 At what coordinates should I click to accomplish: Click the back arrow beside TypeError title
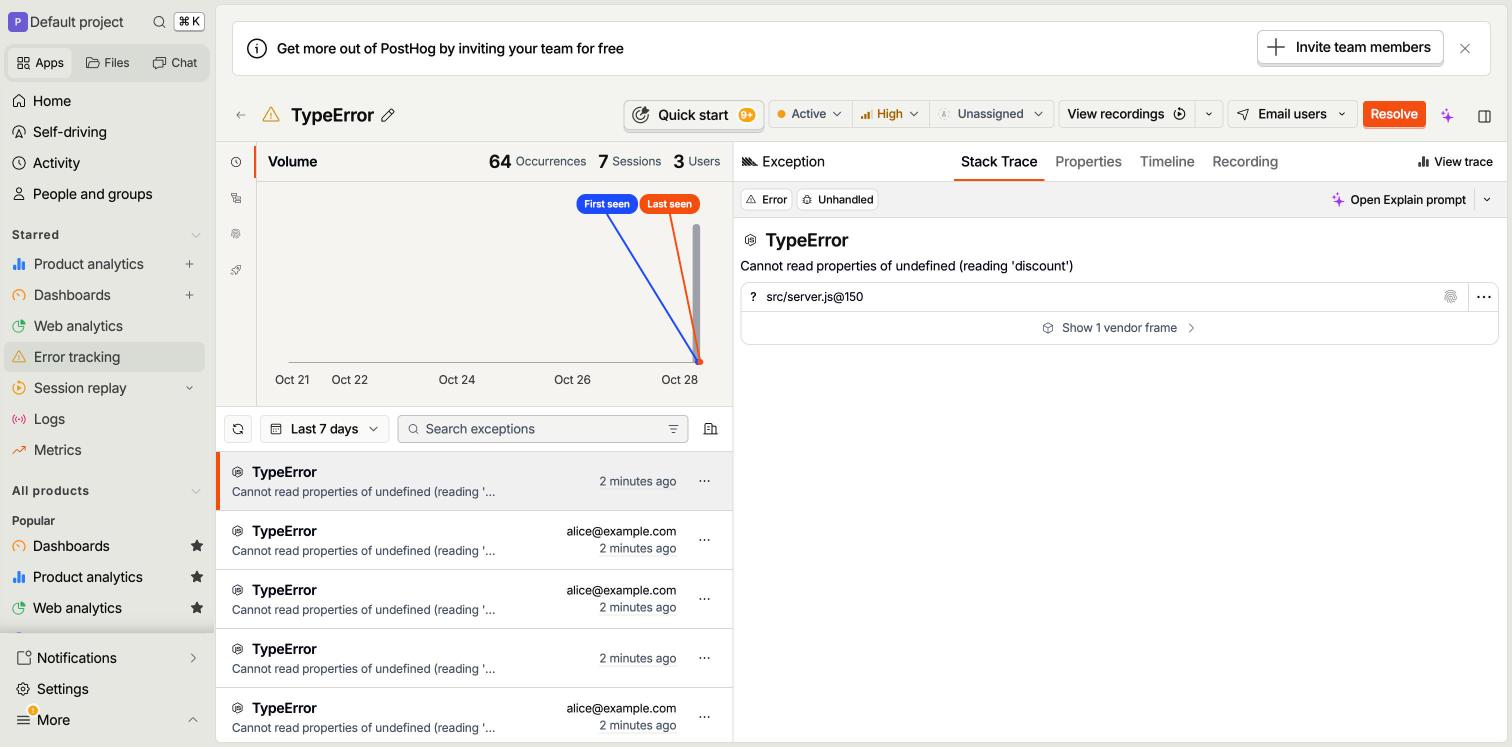coord(241,115)
